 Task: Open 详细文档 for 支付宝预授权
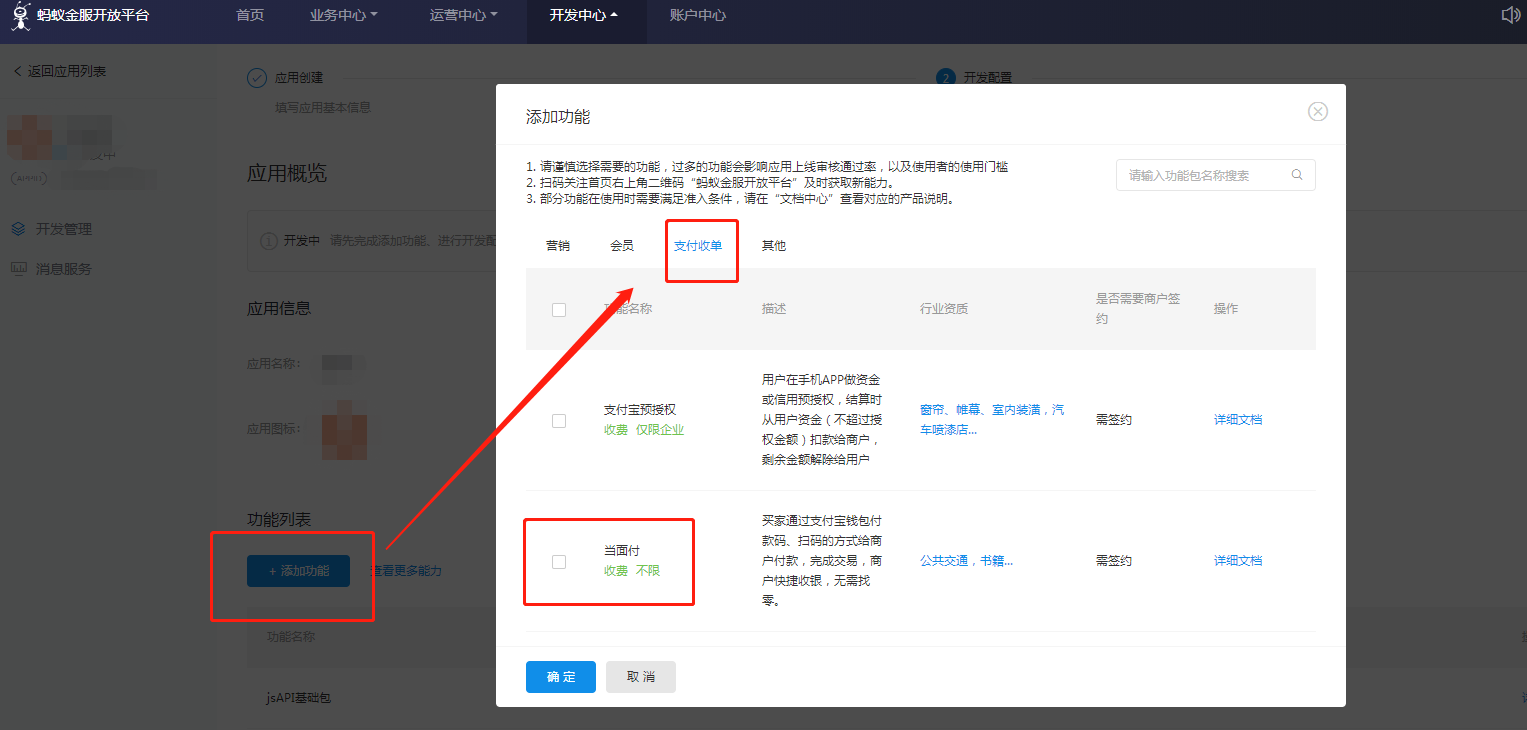(x=1238, y=420)
